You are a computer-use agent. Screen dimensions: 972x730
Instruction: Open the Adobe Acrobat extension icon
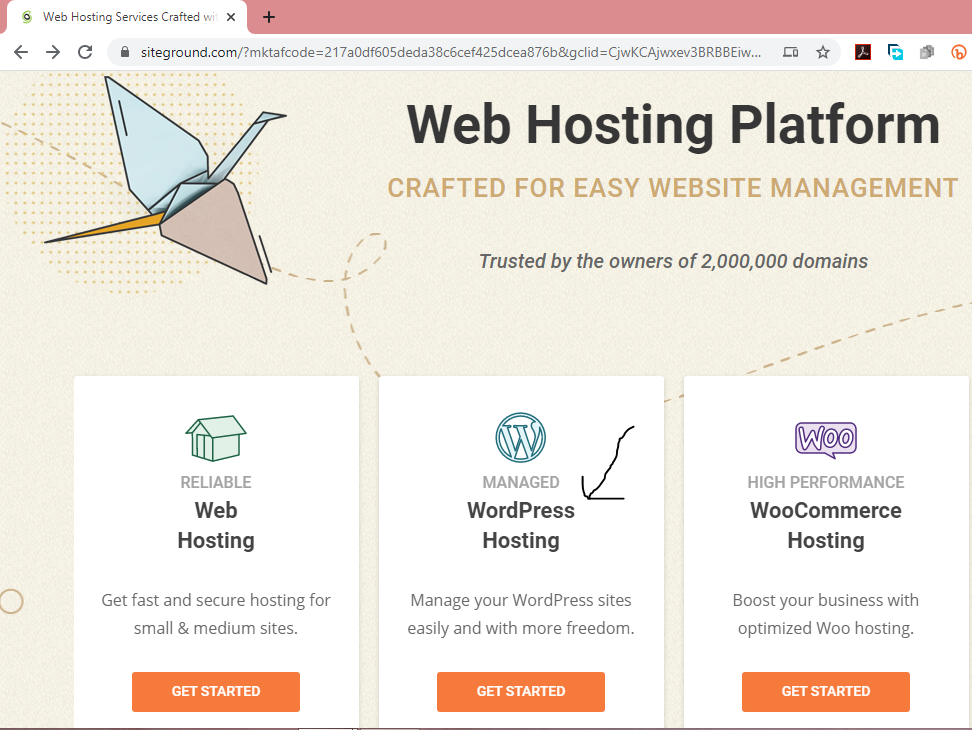pyautogui.click(x=863, y=52)
